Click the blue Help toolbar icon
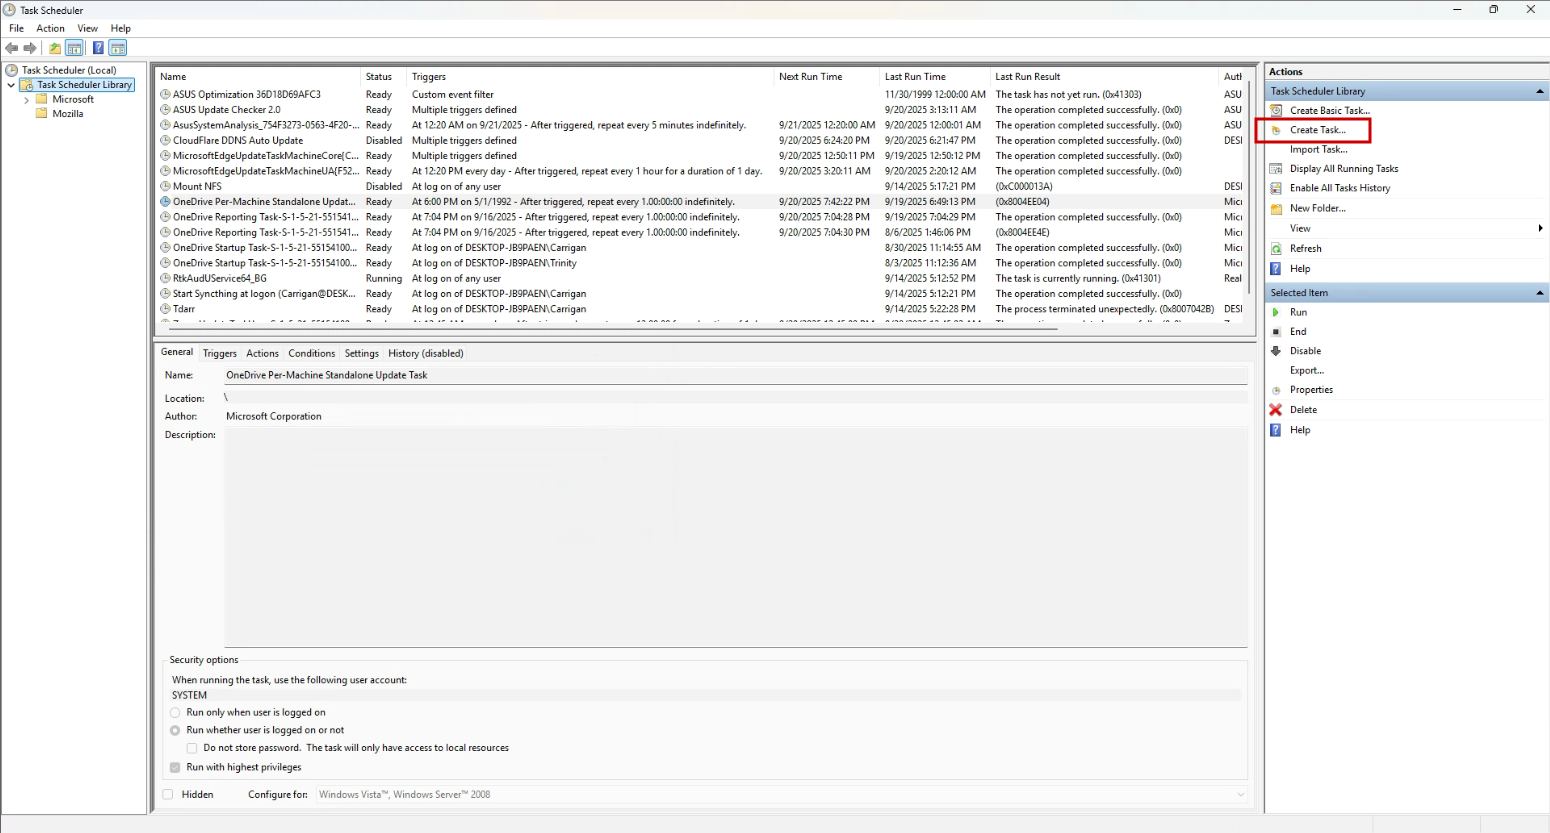The width and height of the screenshot is (1550, 833). 98,48
